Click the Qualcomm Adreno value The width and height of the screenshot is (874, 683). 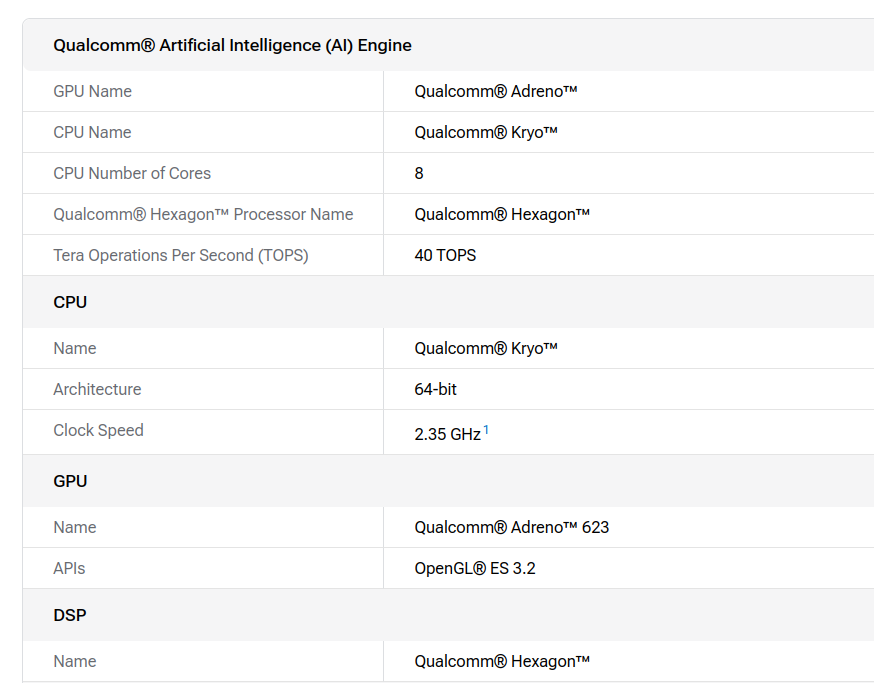[496, 91]
